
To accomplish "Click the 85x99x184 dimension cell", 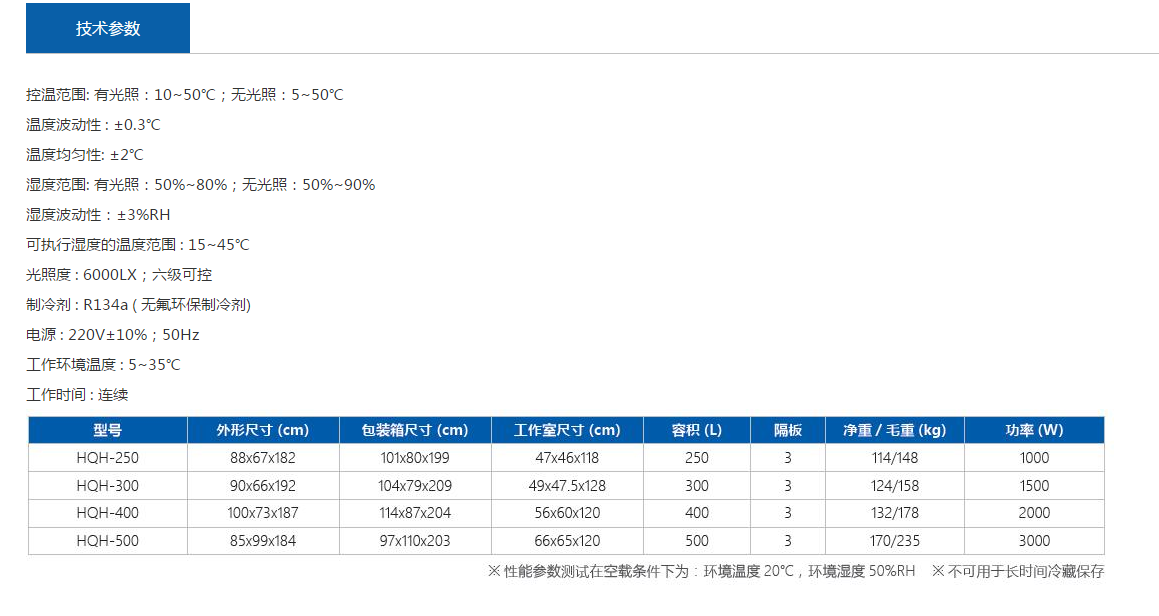I will coord(263,541).
